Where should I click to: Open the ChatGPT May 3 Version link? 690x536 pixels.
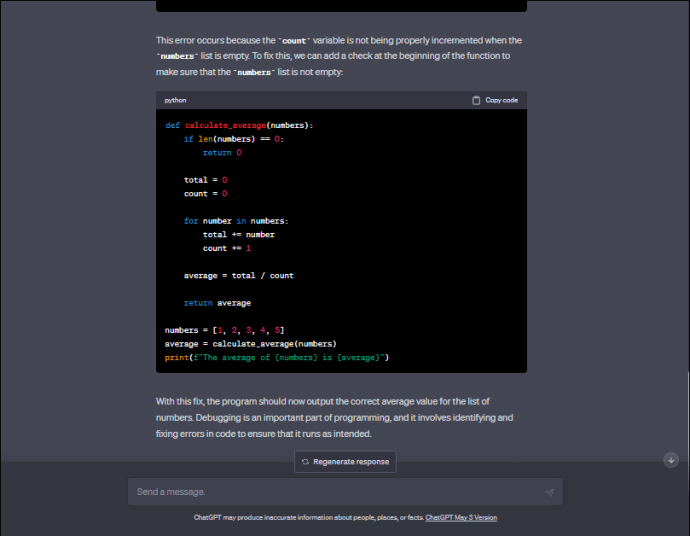pyautogui.click(x=461, y=518)
